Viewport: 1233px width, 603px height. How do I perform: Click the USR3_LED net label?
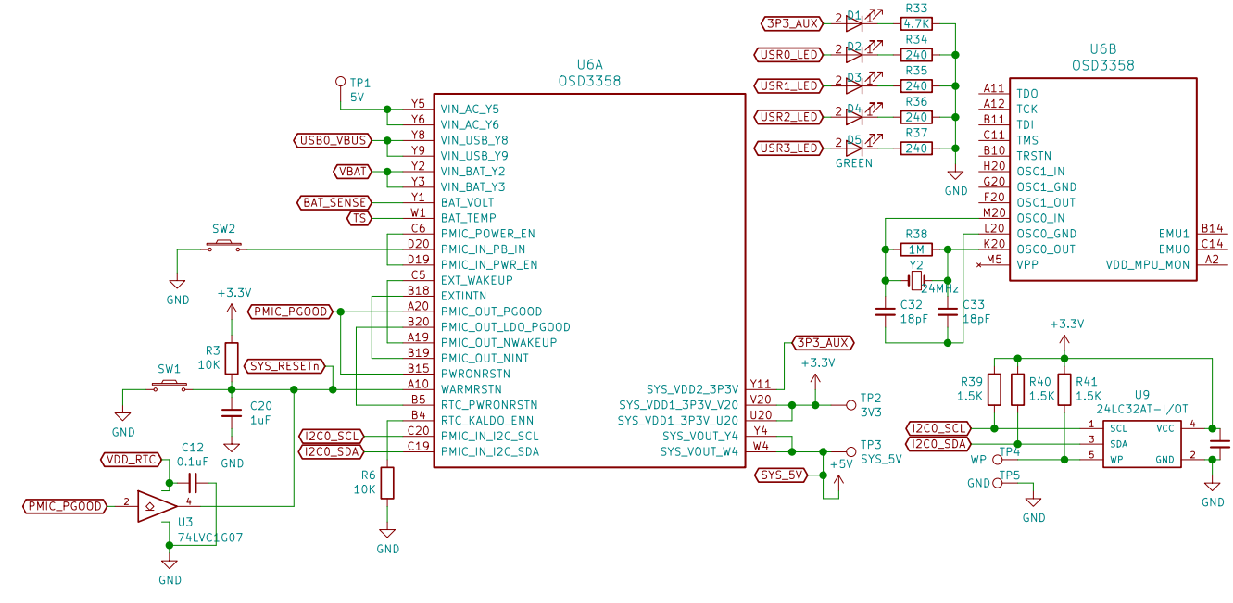[x=789, y=148]
